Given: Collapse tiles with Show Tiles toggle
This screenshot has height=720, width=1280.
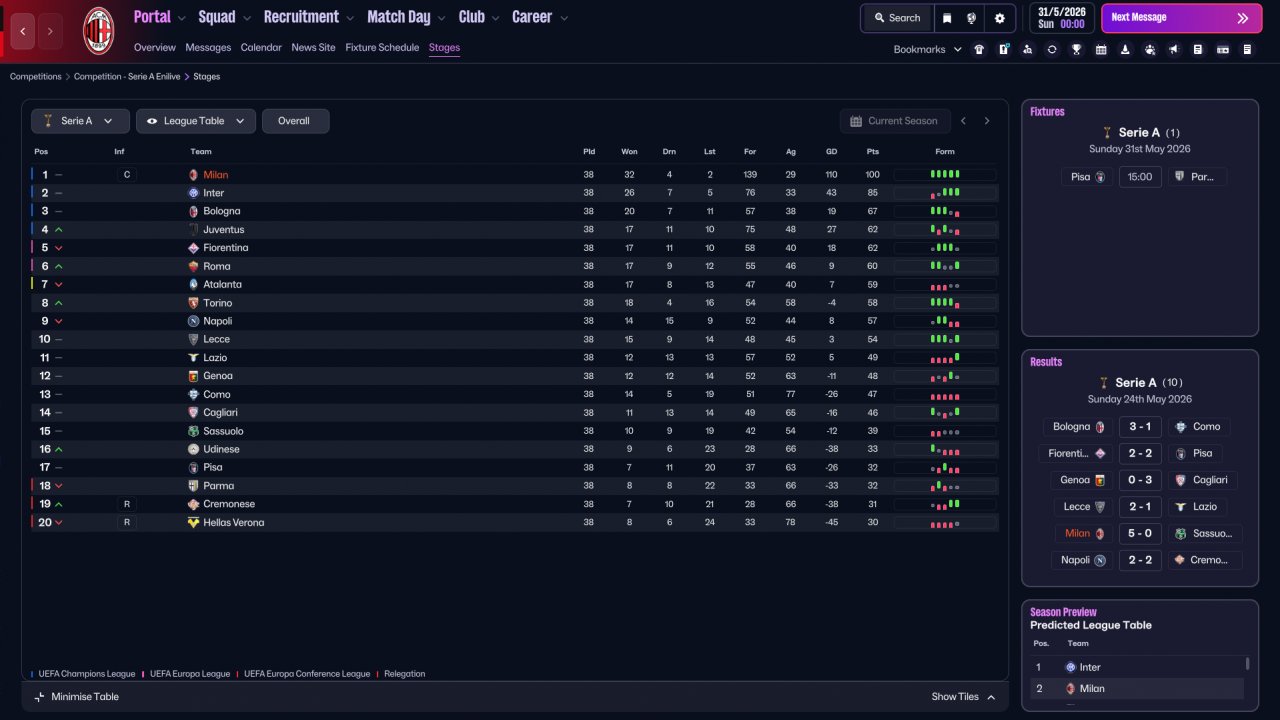Looking at the screenshot, I should coord(964,697).
